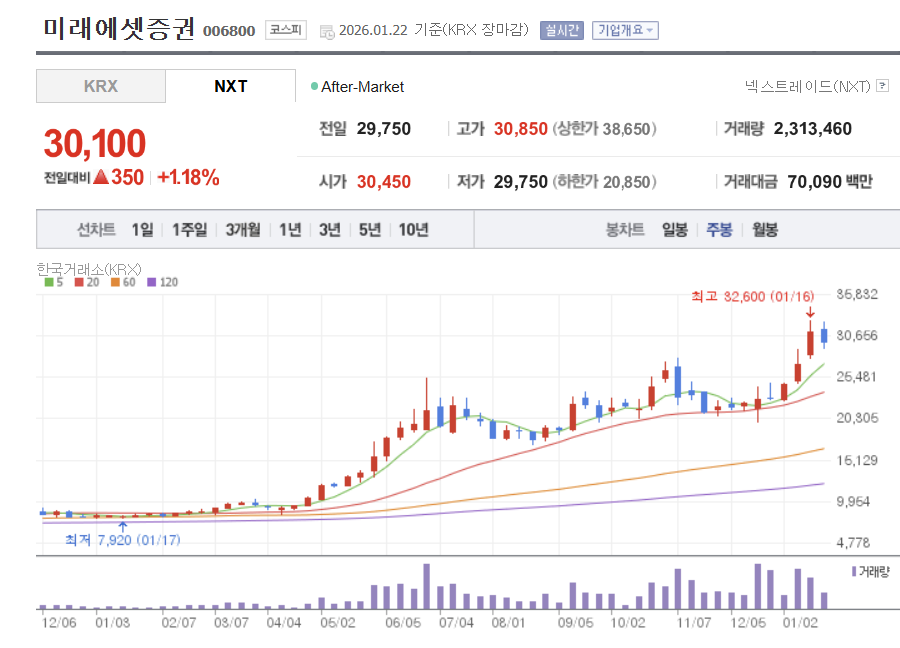Click the opening price 30,450
Screen dimensions: 900x648
(x=384, y=182)
